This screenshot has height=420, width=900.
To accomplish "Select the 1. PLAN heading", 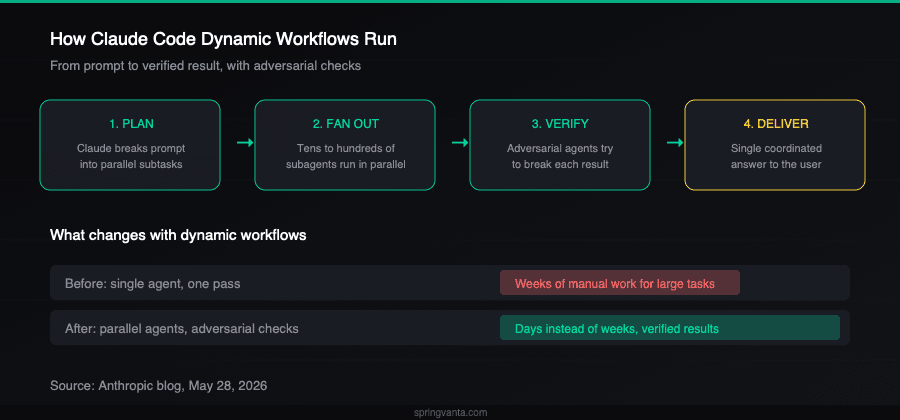I will (131, 124).
